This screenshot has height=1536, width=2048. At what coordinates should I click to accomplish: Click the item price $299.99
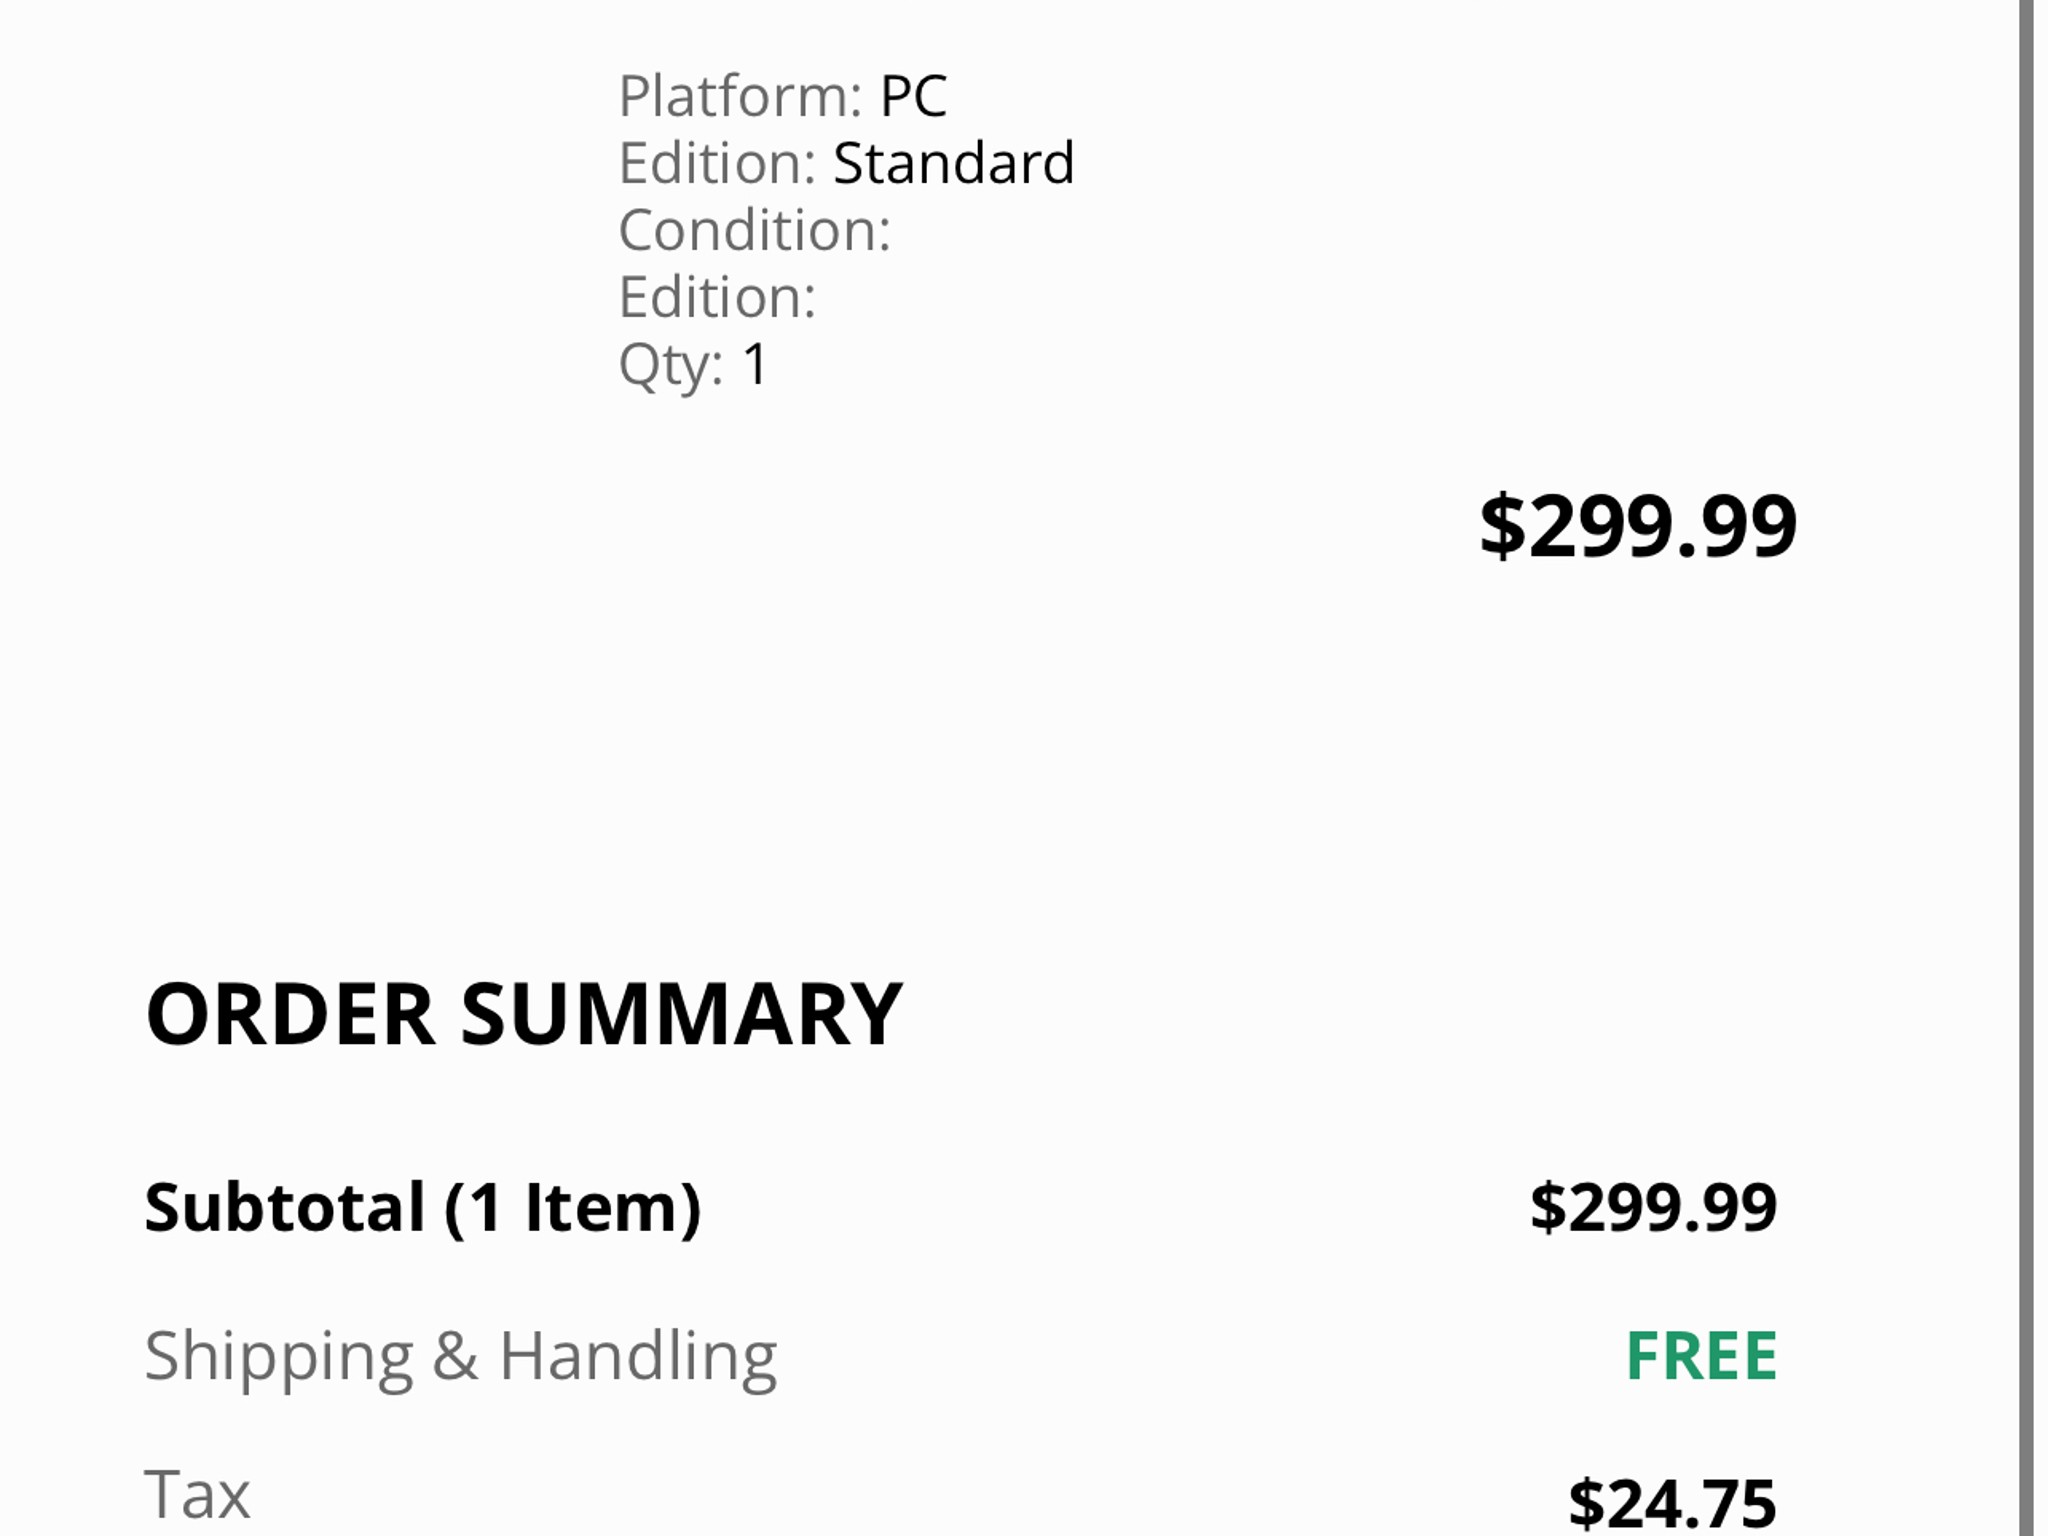pyautogui.click(x=1638, y=526)
